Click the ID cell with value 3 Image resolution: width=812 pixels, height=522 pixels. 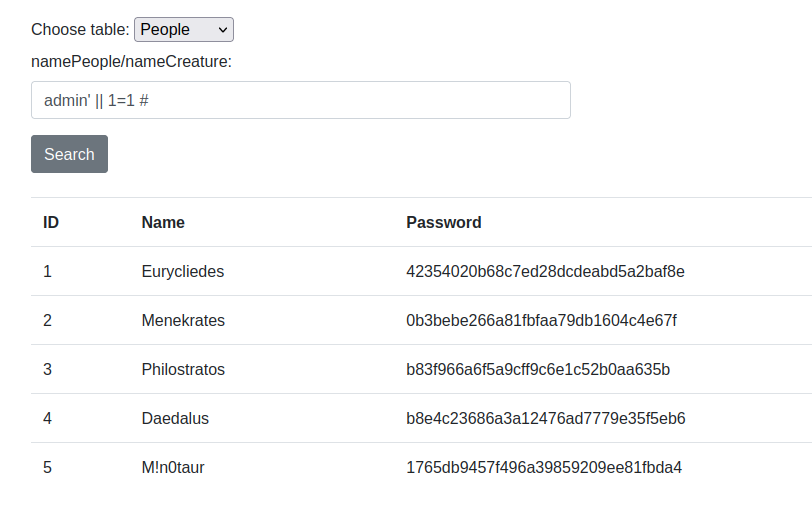(x=47, y=369)
